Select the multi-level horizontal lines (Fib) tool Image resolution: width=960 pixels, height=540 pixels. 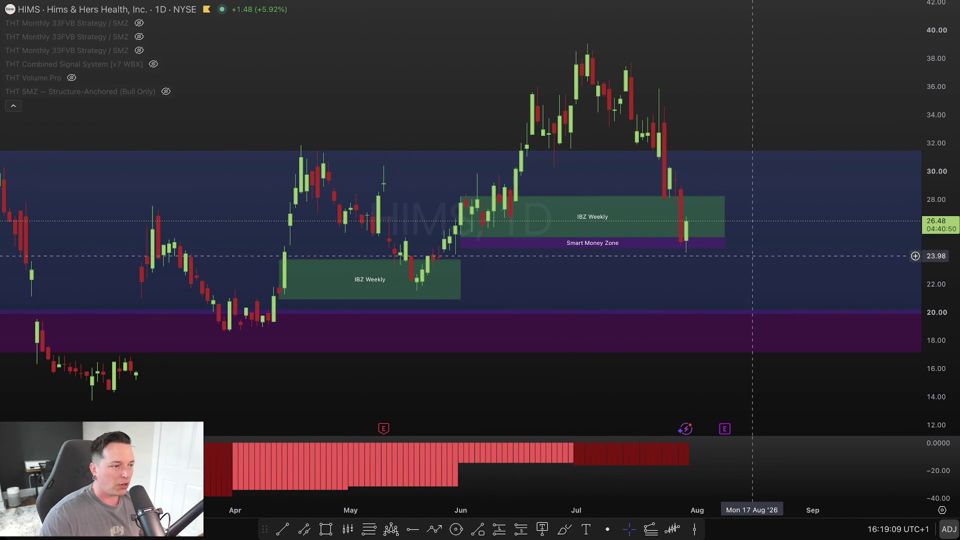369,529
